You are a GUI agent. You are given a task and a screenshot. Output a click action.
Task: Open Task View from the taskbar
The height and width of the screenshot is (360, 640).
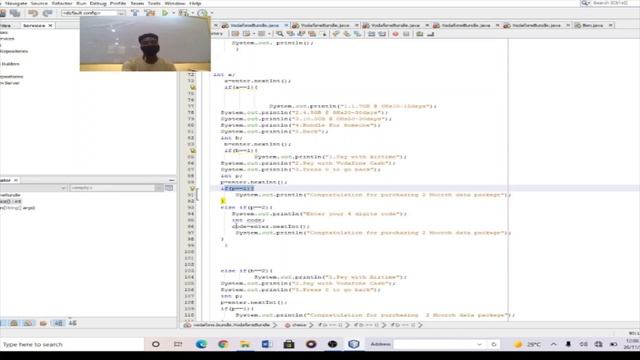pyautogui.click(x=178, y=344)
